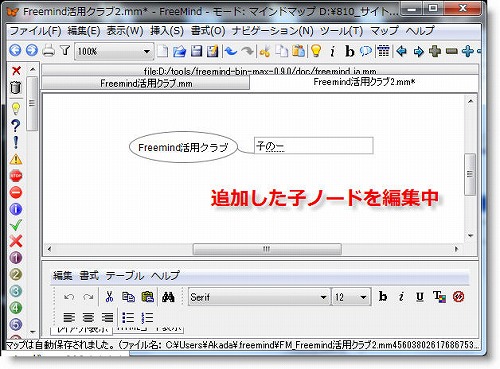The image size is (500, 369).
Task: Toggle underline in the note editor
Action: (420, 296)
